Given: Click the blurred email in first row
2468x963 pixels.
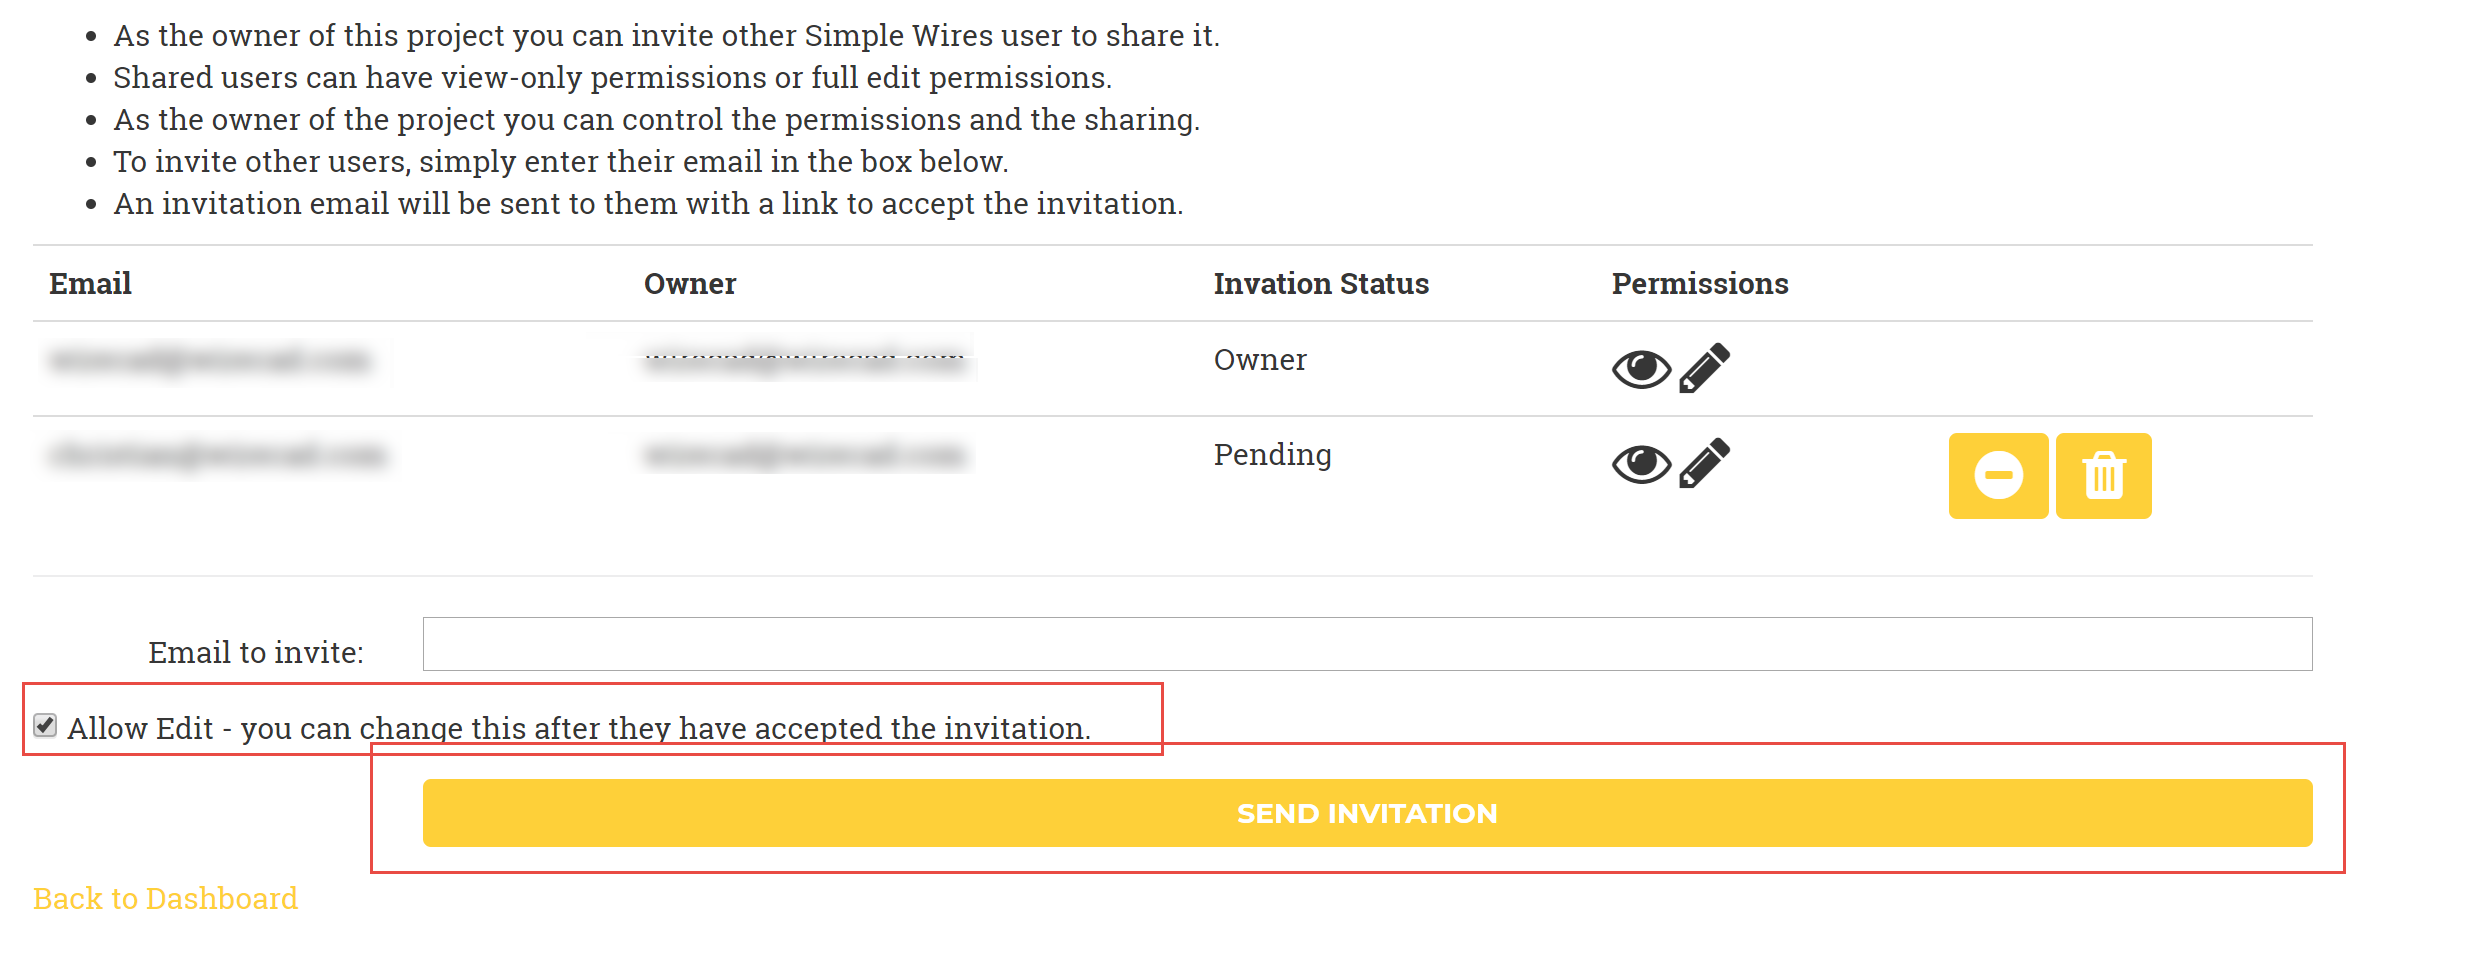Looking at the screenshot, I should pos(210,360).
